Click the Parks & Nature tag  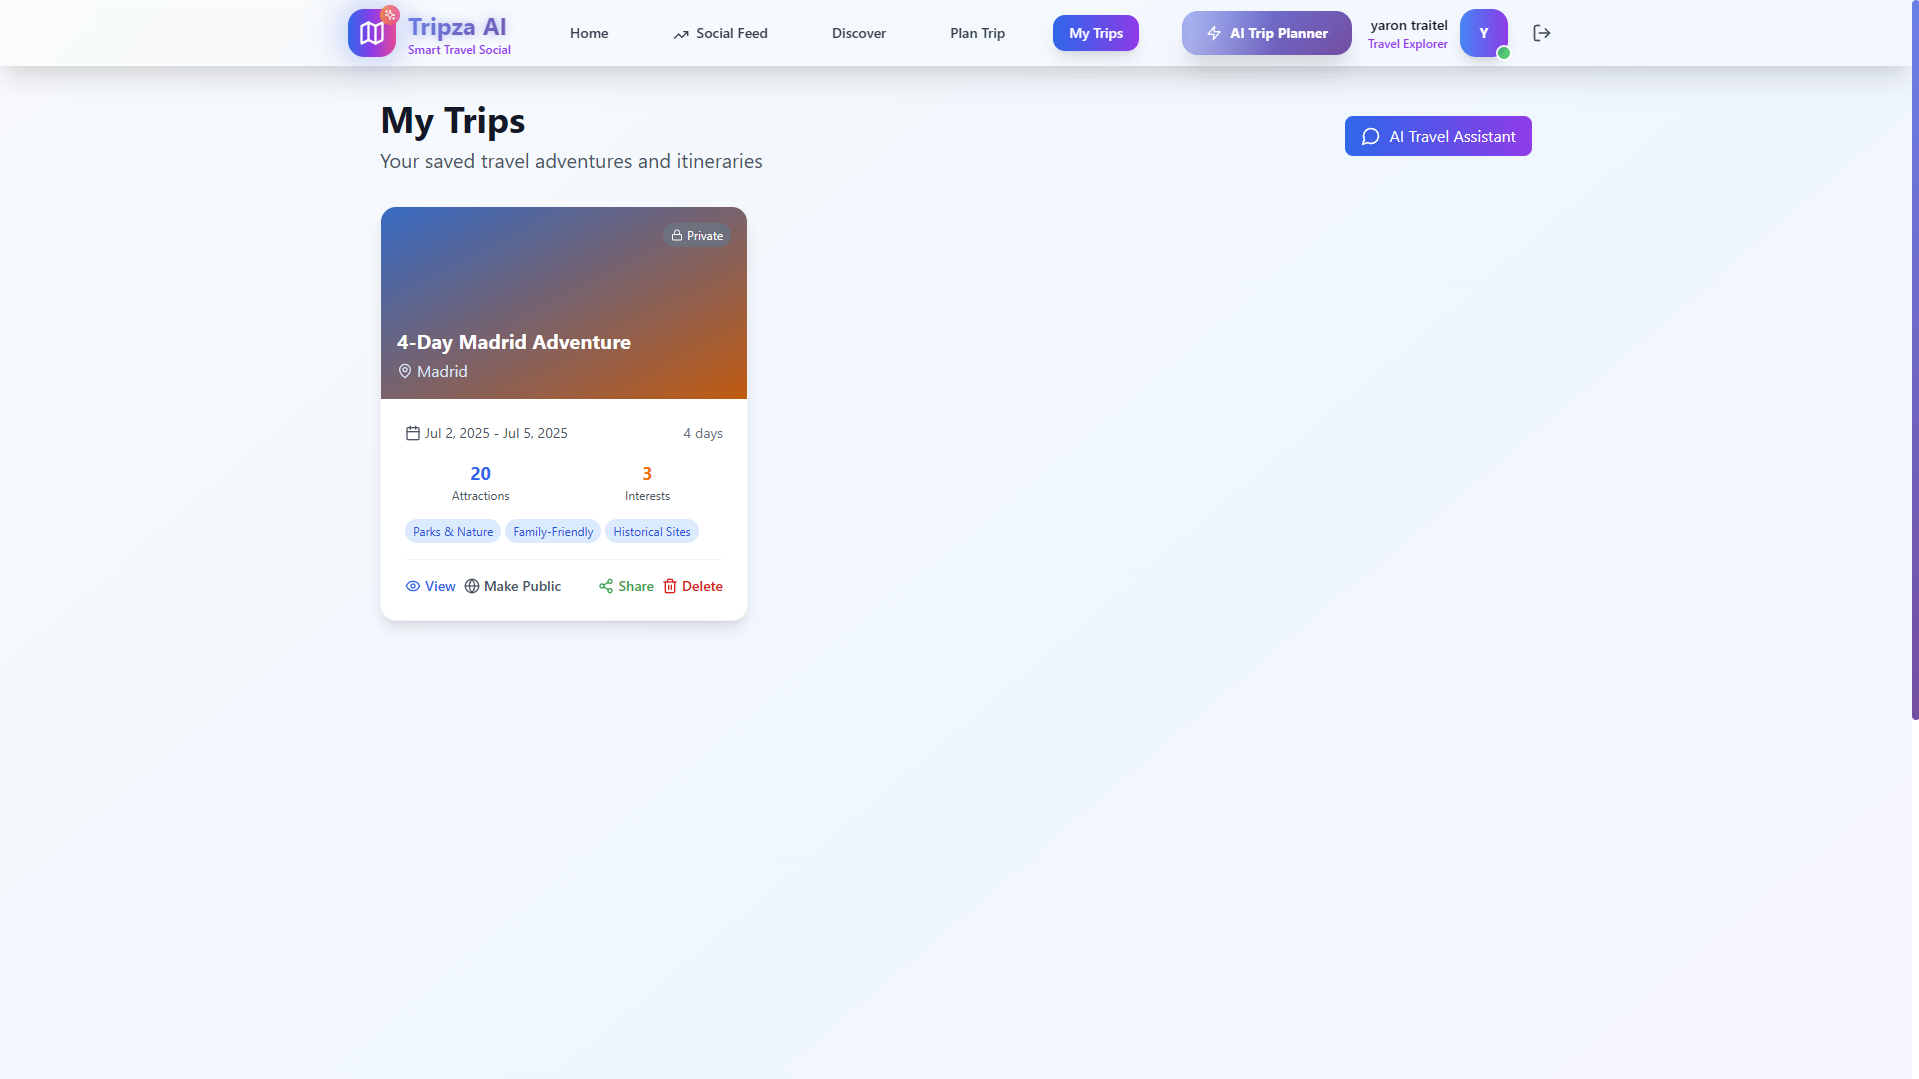pos(453,532)
